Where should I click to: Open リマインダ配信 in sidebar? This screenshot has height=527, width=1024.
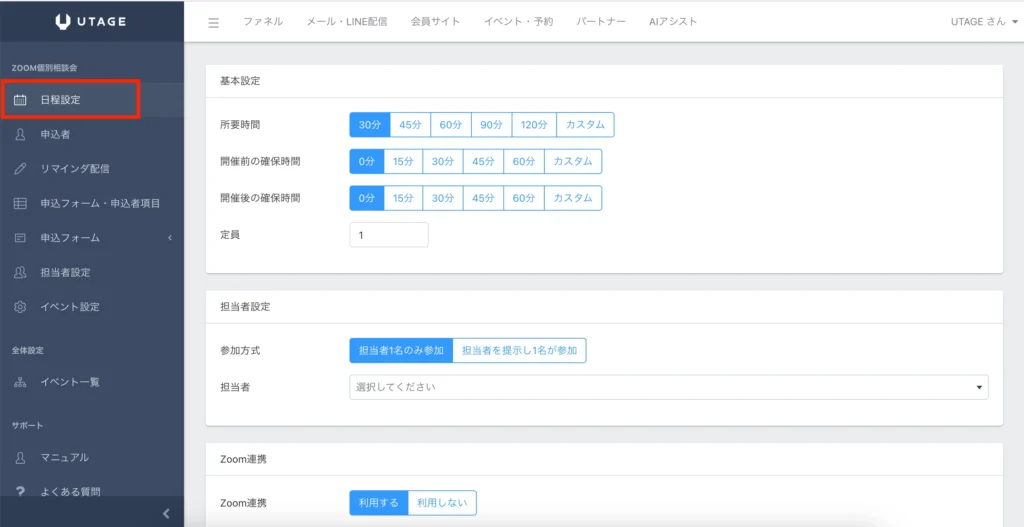pos(92,168)
